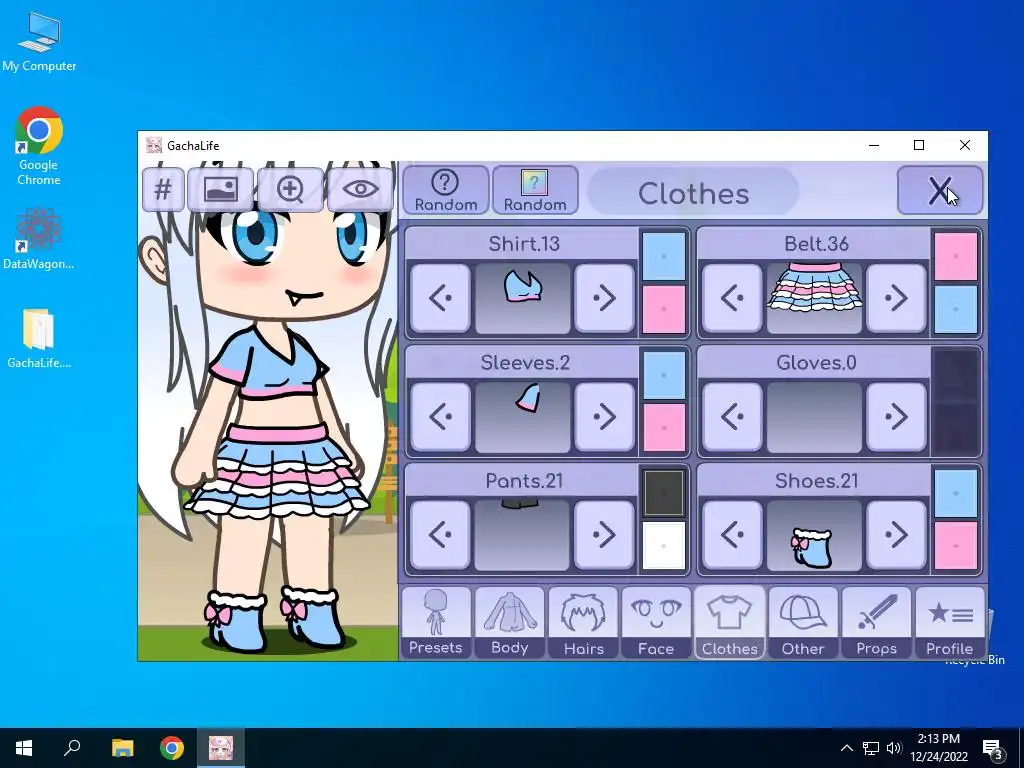
Task: Pick the blue Shirt color swatch
Action: (x=664, y=256)
